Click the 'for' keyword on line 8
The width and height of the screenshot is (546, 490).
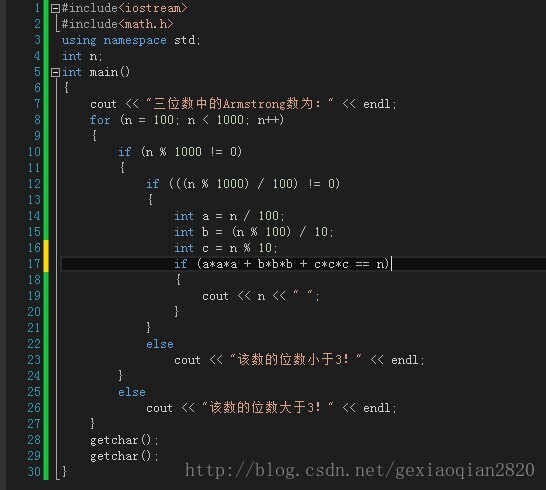point(100,120)
